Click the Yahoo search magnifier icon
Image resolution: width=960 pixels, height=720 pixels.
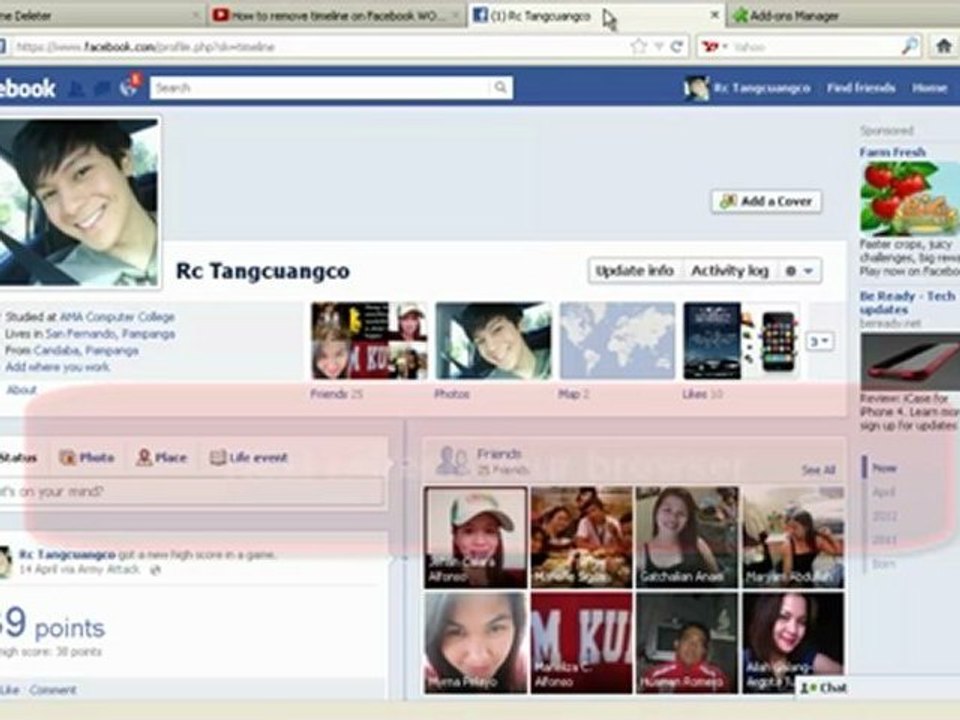click(x=910, y=46)
